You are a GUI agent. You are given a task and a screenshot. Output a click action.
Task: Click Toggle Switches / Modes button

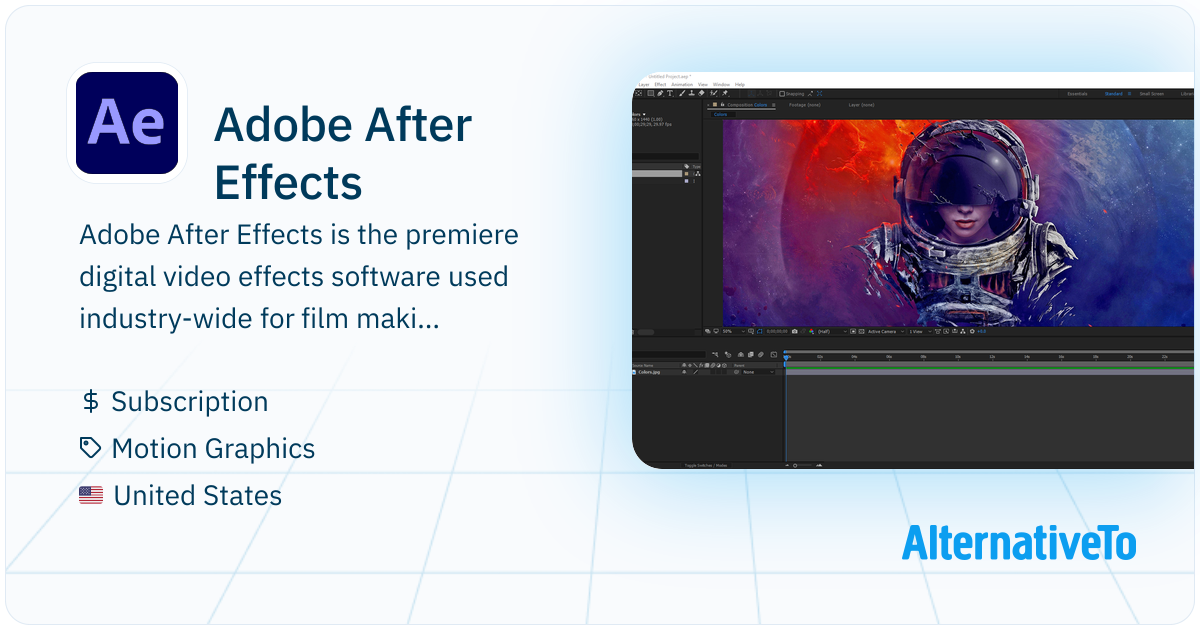706,465
